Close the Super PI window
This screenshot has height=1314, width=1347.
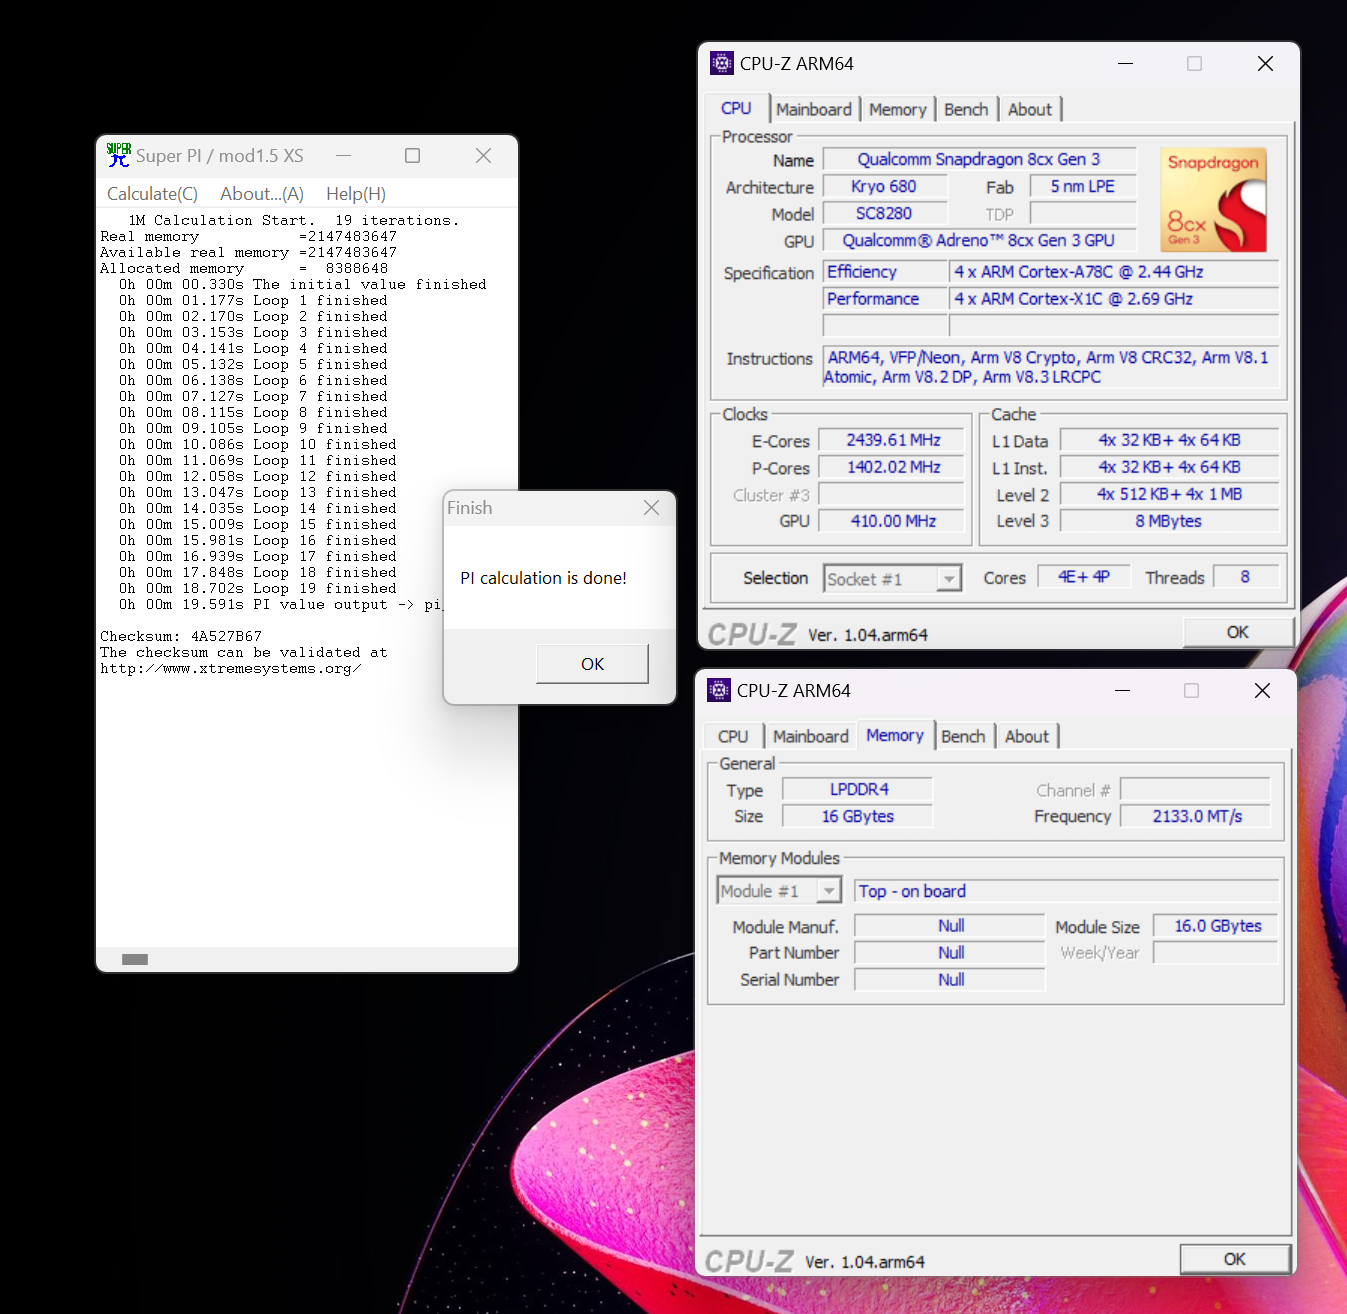484,156
